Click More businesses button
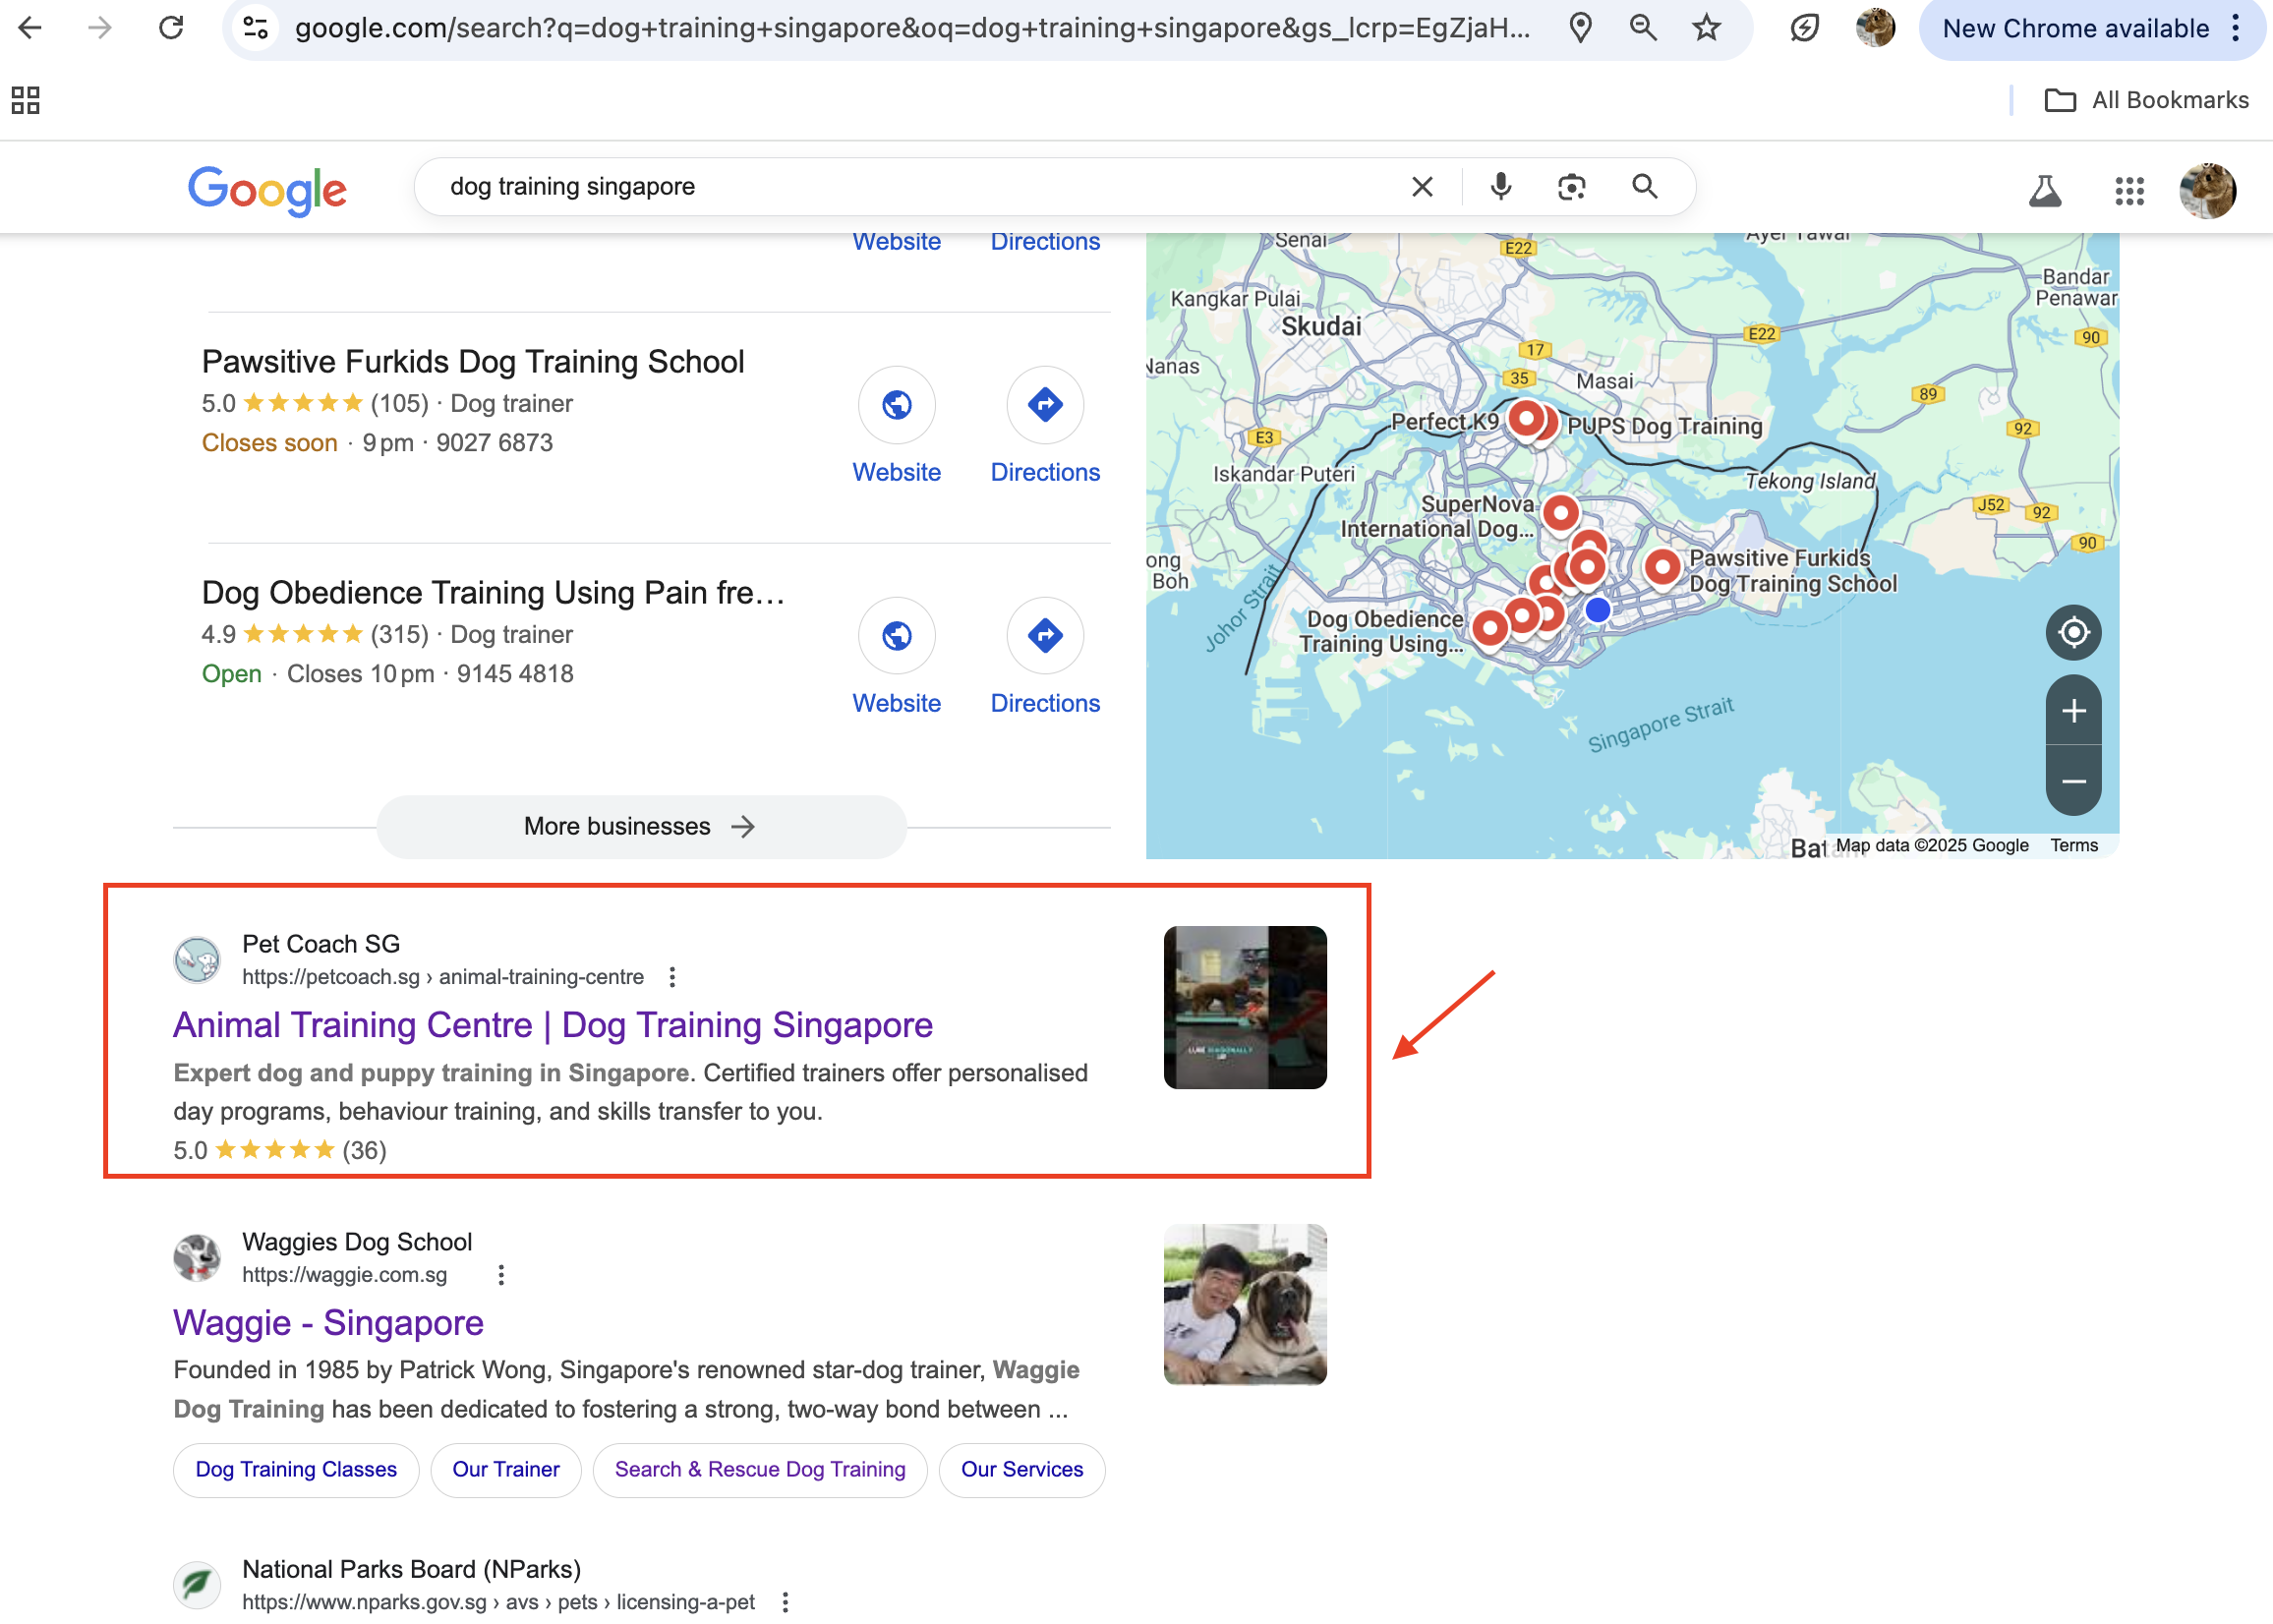The height and width of the screenshot is (1624, 2273). (x=641, y=827)
